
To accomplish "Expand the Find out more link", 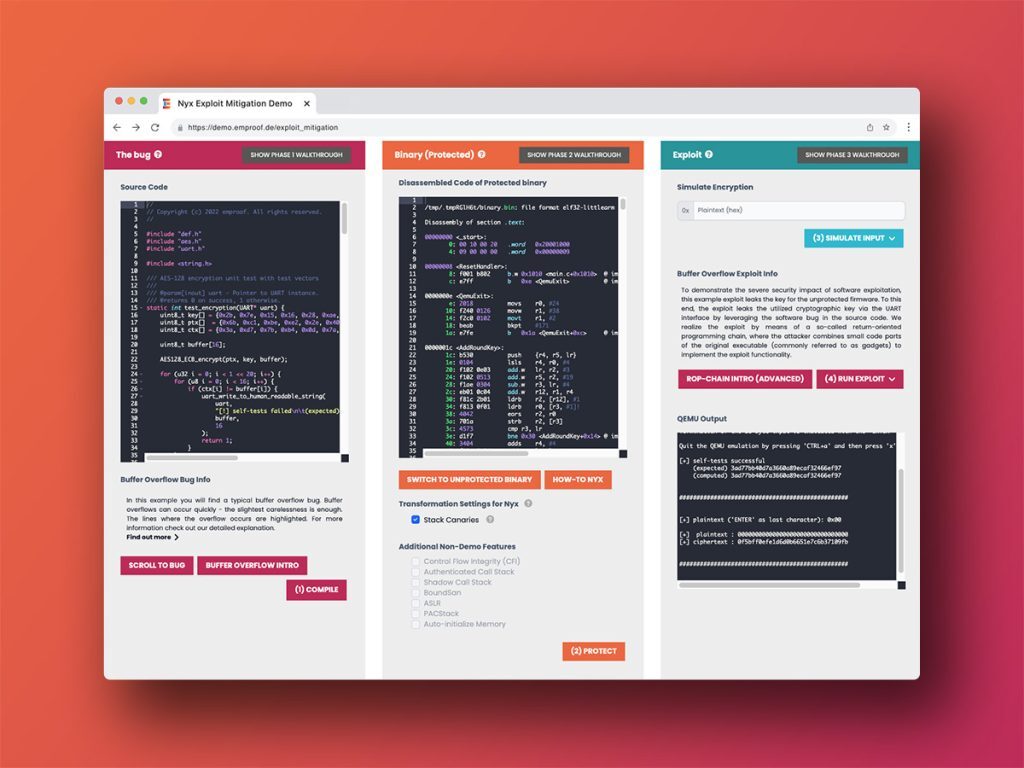I will point(152,537).
